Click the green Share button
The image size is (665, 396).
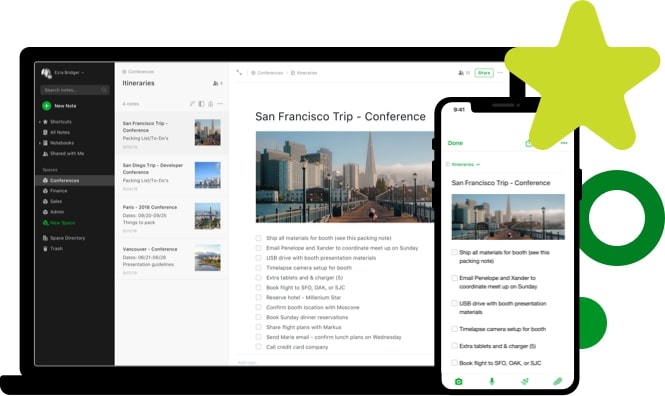[484, 73]
